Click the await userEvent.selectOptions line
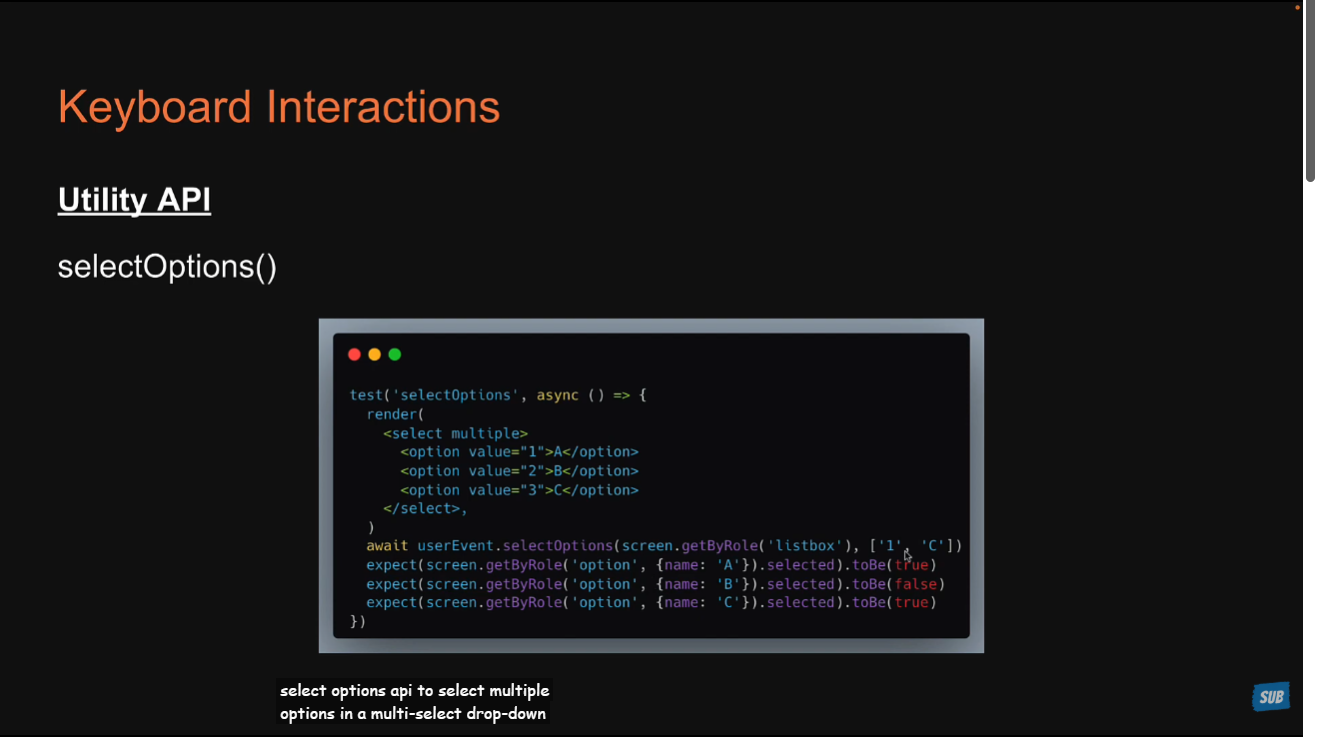Image resolution: width=1318 pixels, height=737 pixels. (663, 546)
